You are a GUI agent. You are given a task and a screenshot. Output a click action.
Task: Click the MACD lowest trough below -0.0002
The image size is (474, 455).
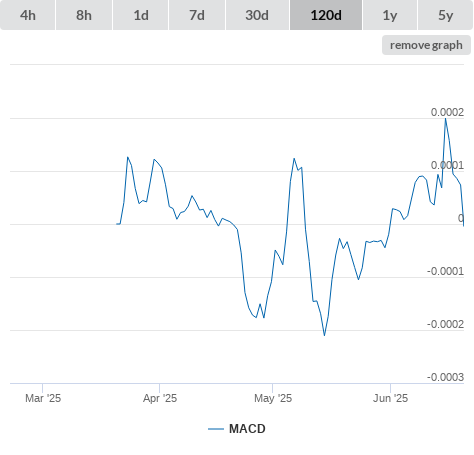[x=324, y=335]
